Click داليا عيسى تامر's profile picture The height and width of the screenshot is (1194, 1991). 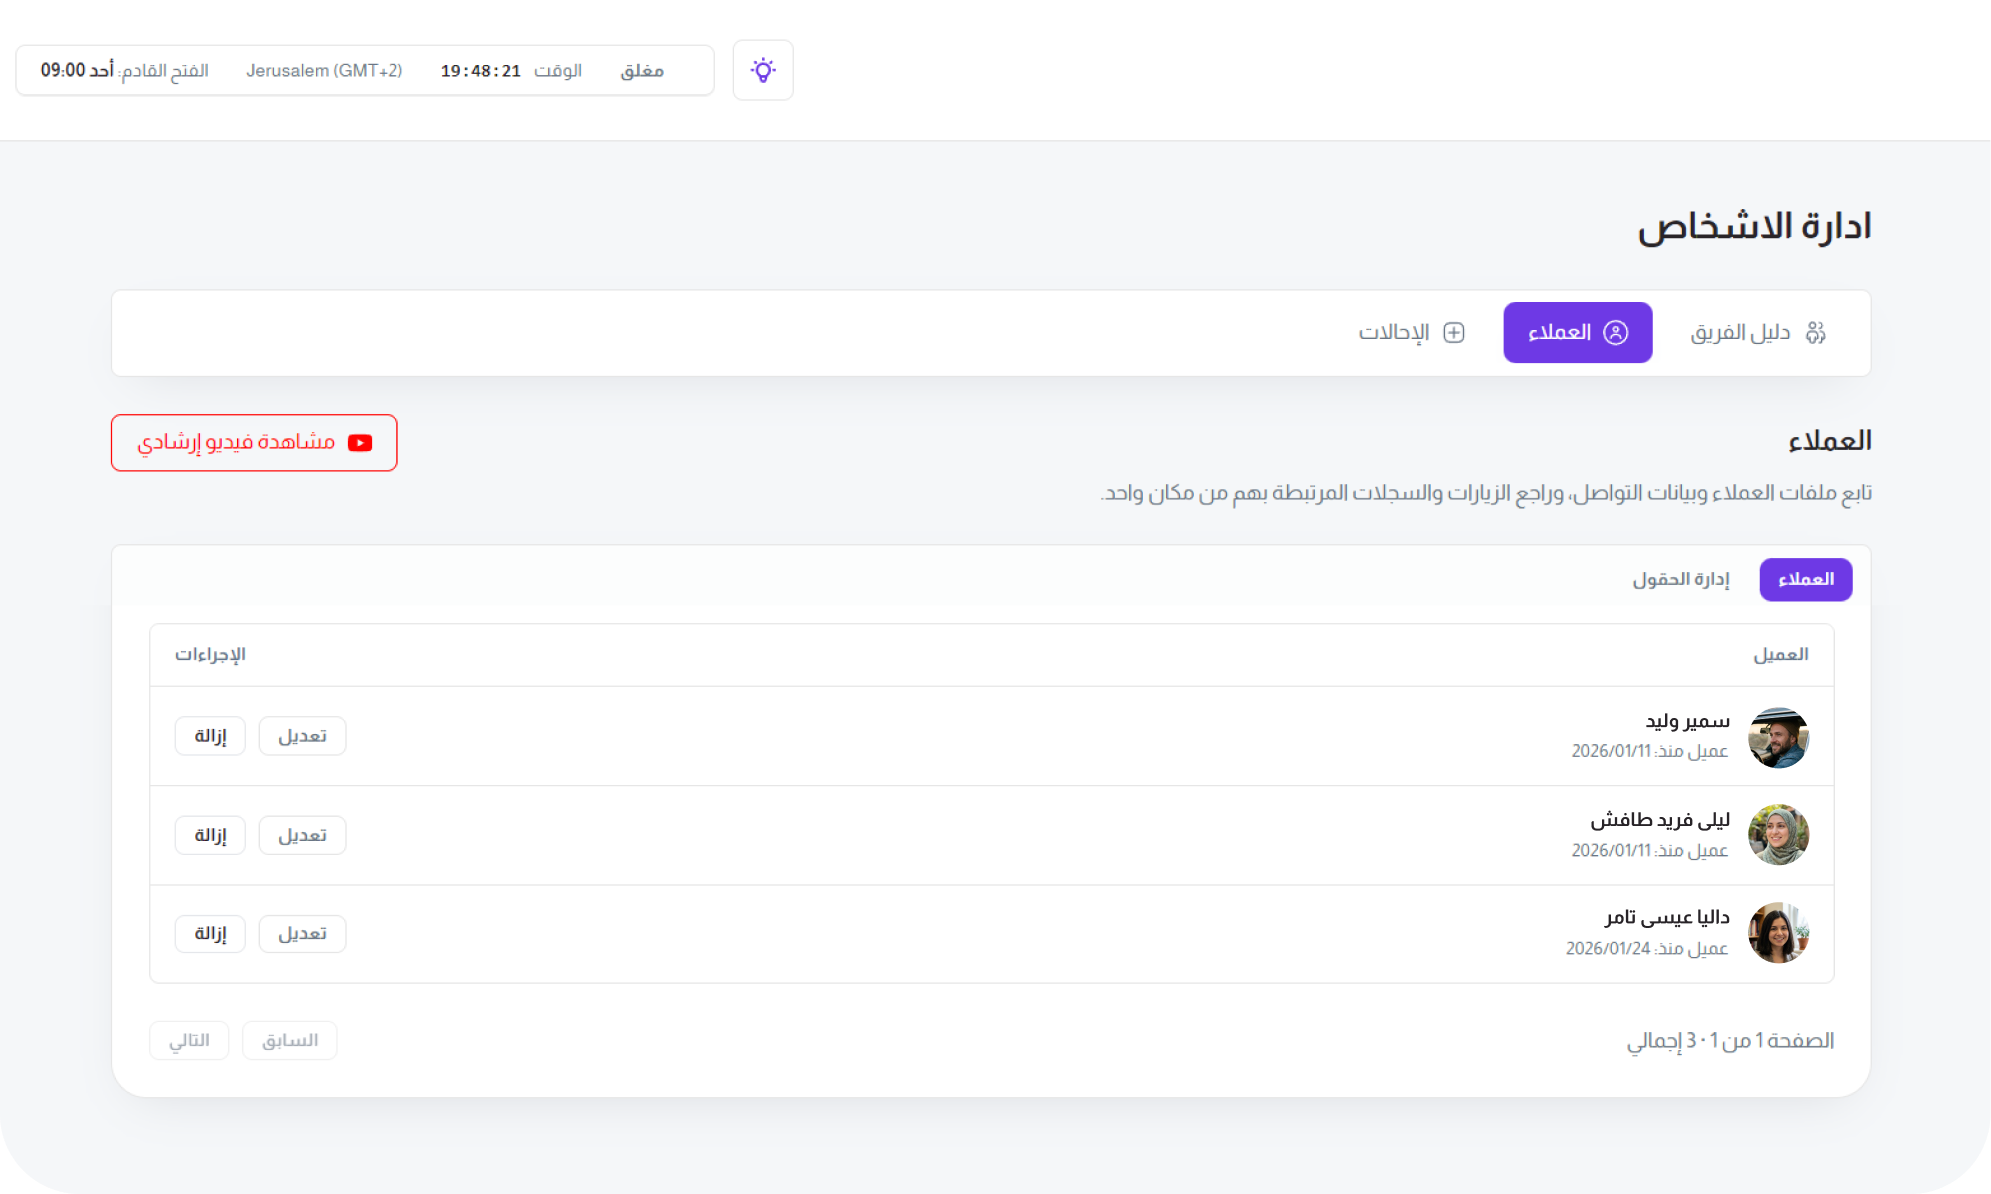1778,933
